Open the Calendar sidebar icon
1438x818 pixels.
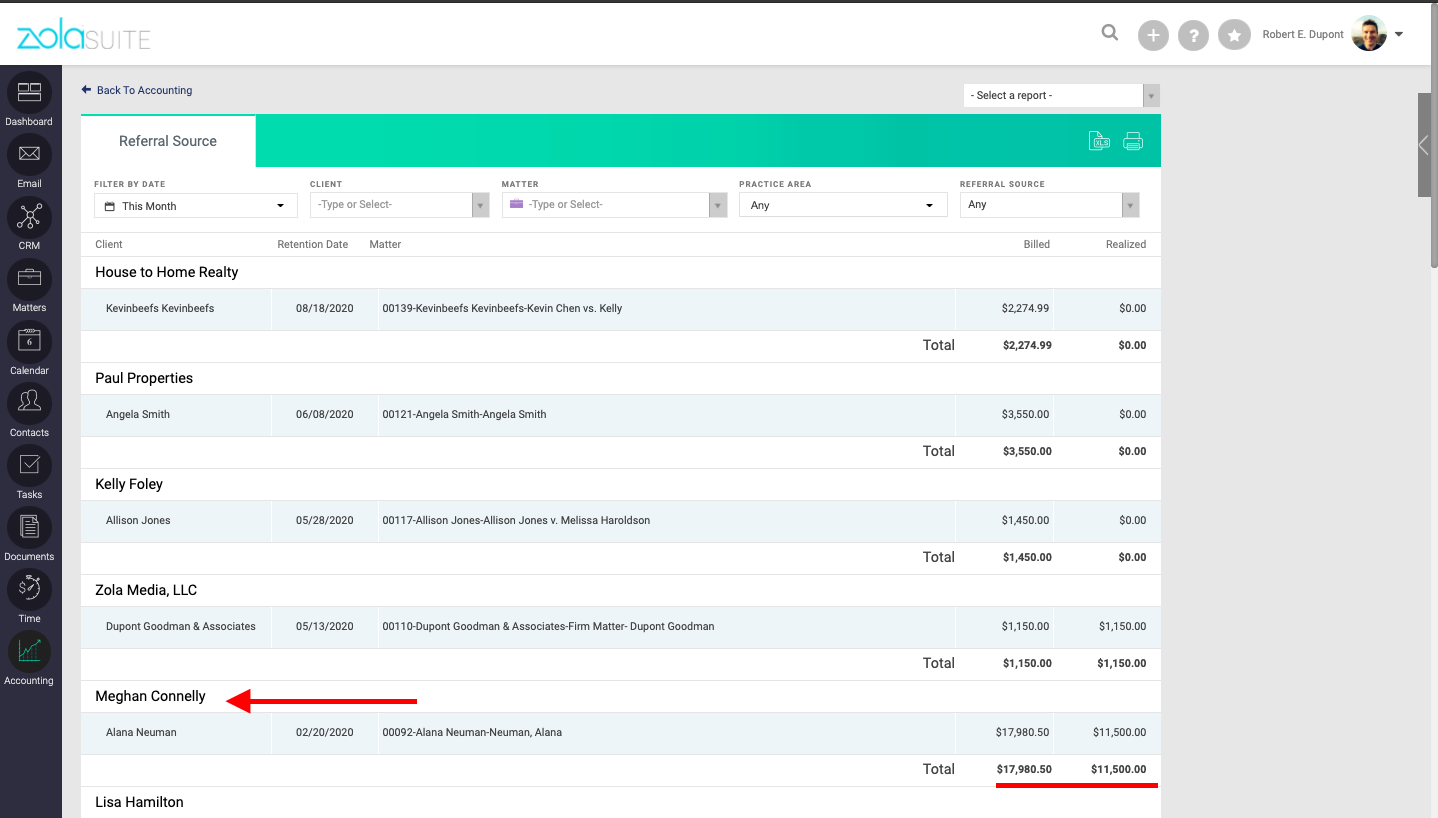pos(29,342)
